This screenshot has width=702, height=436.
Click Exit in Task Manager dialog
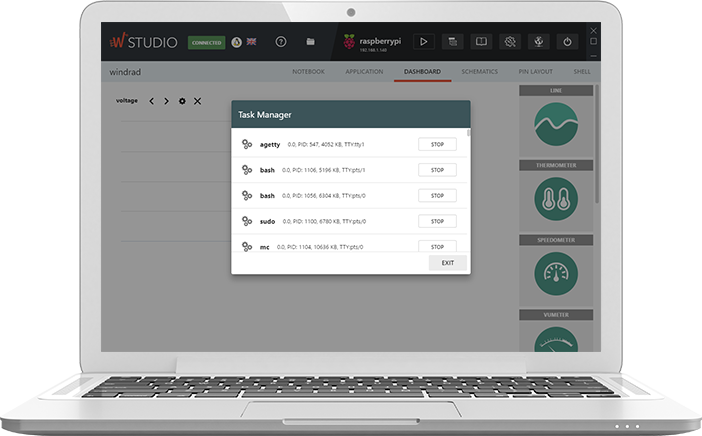click(x=447, y=263)
